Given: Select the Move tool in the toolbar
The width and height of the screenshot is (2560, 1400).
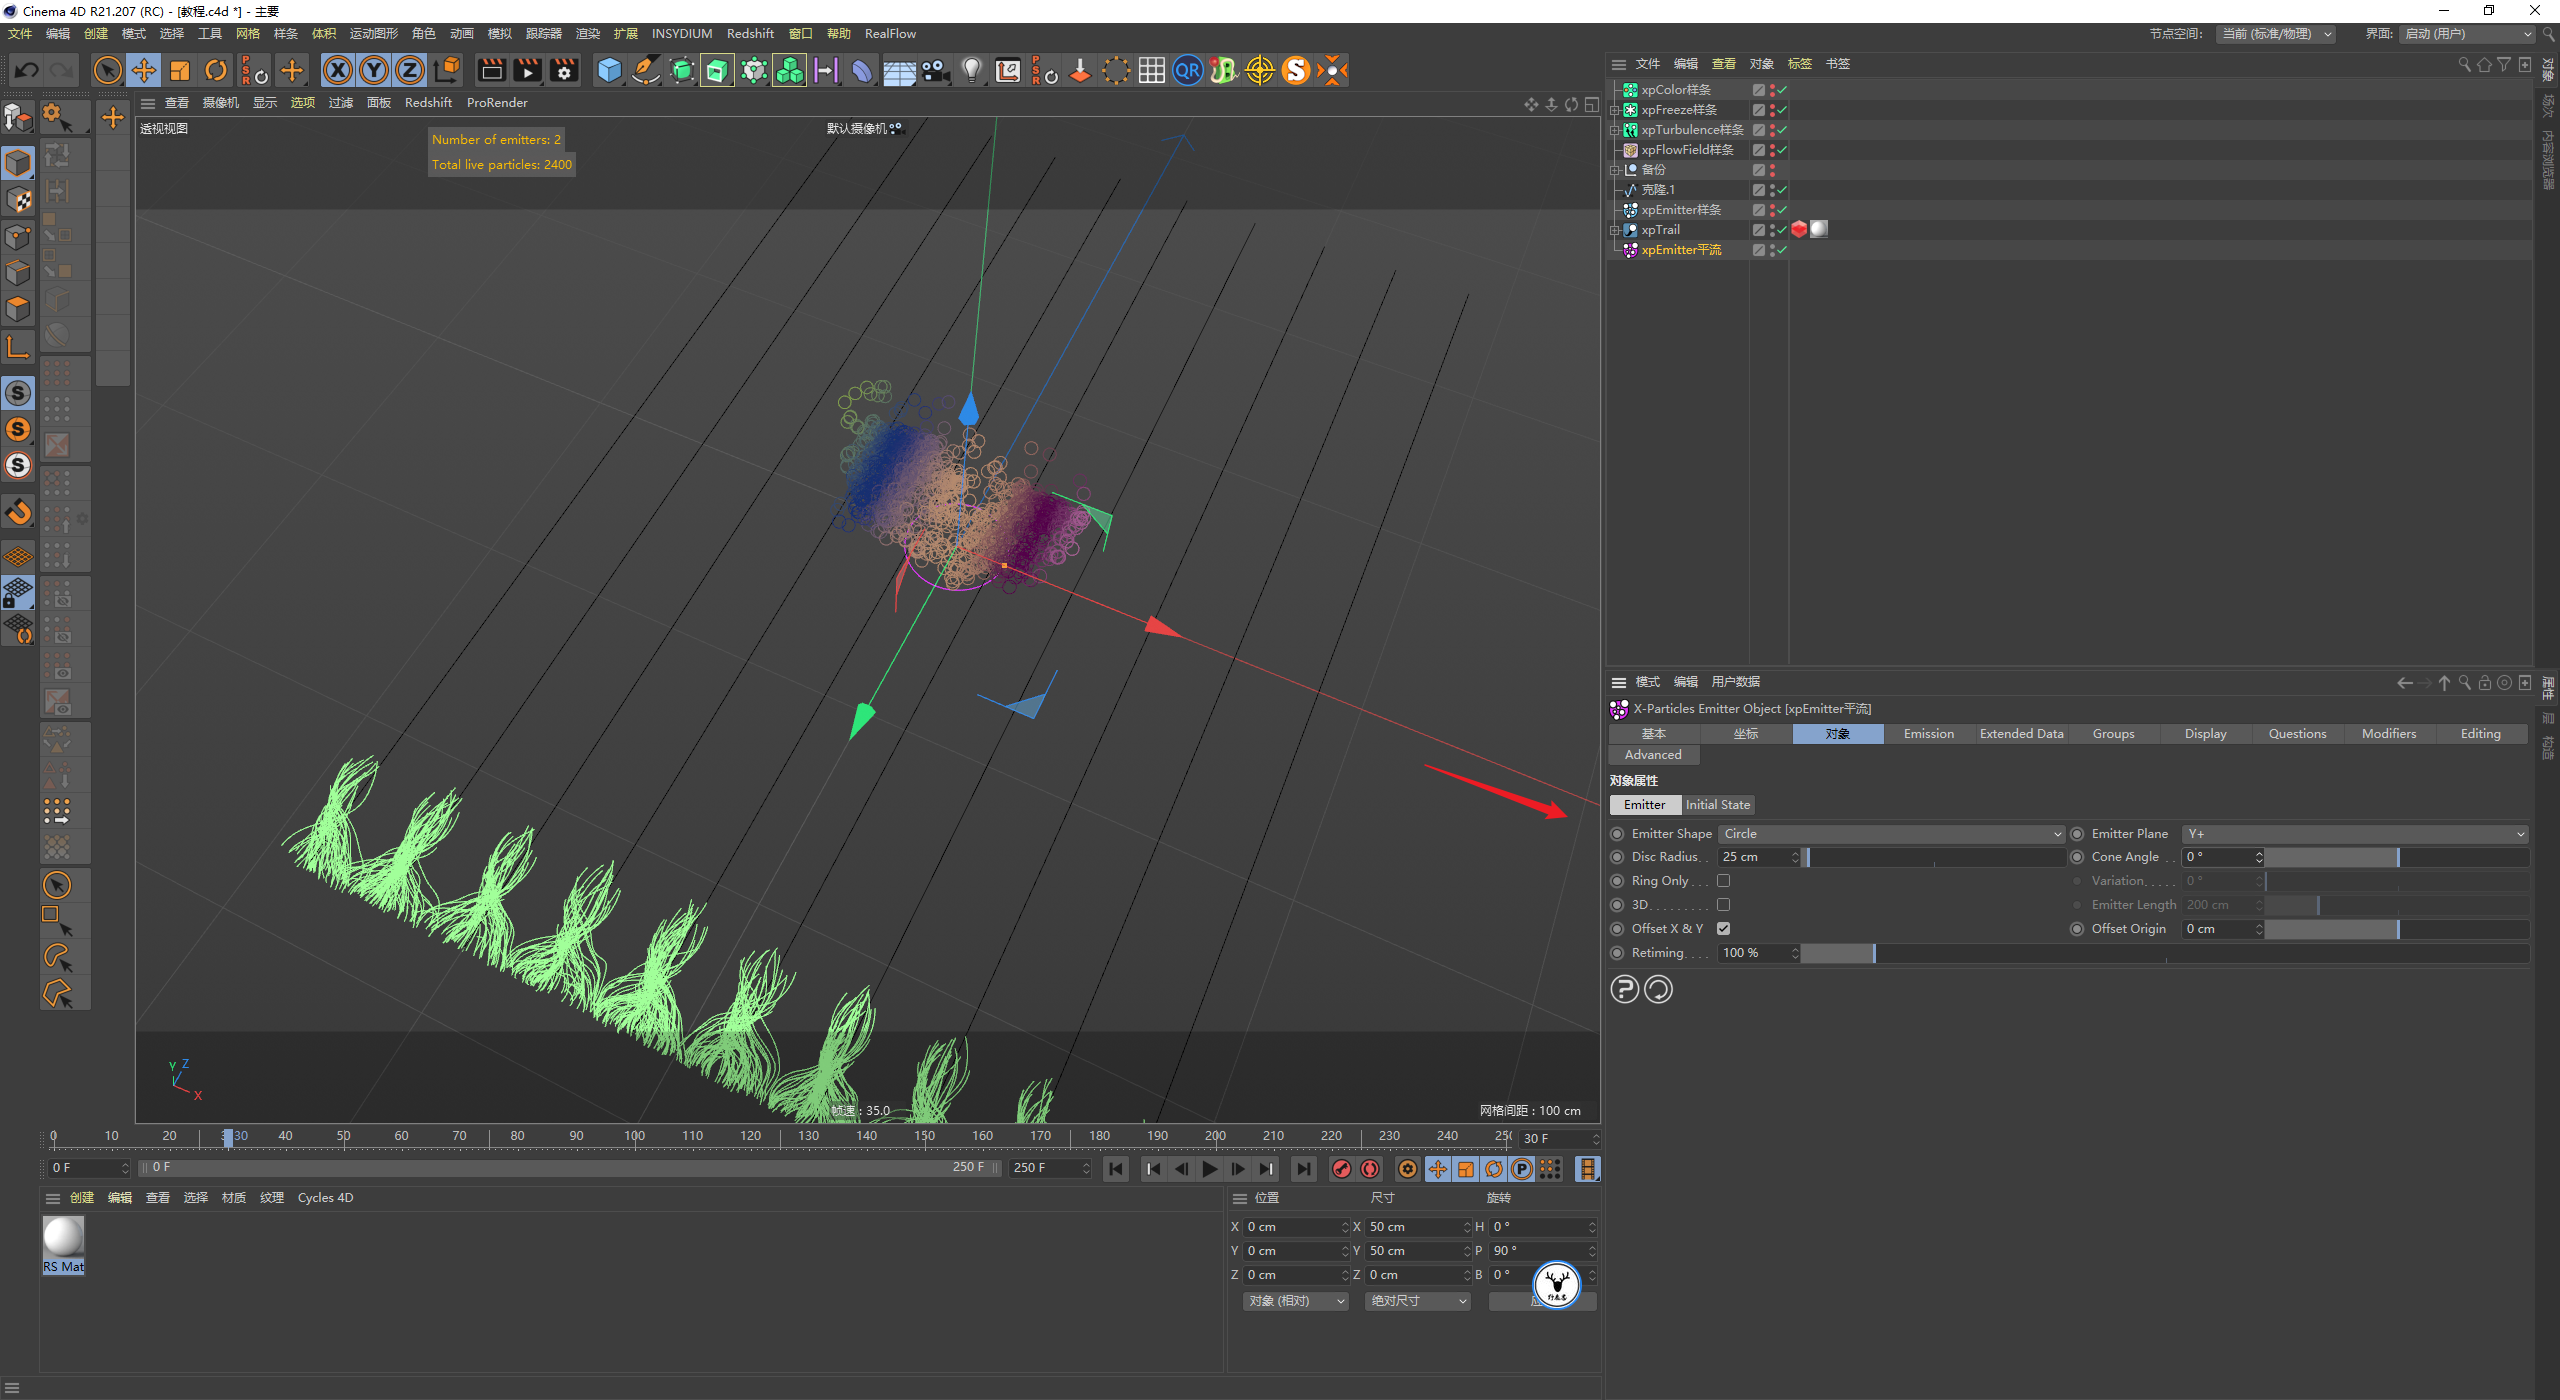Looking at the screenshot, I should tap(144, 70).
